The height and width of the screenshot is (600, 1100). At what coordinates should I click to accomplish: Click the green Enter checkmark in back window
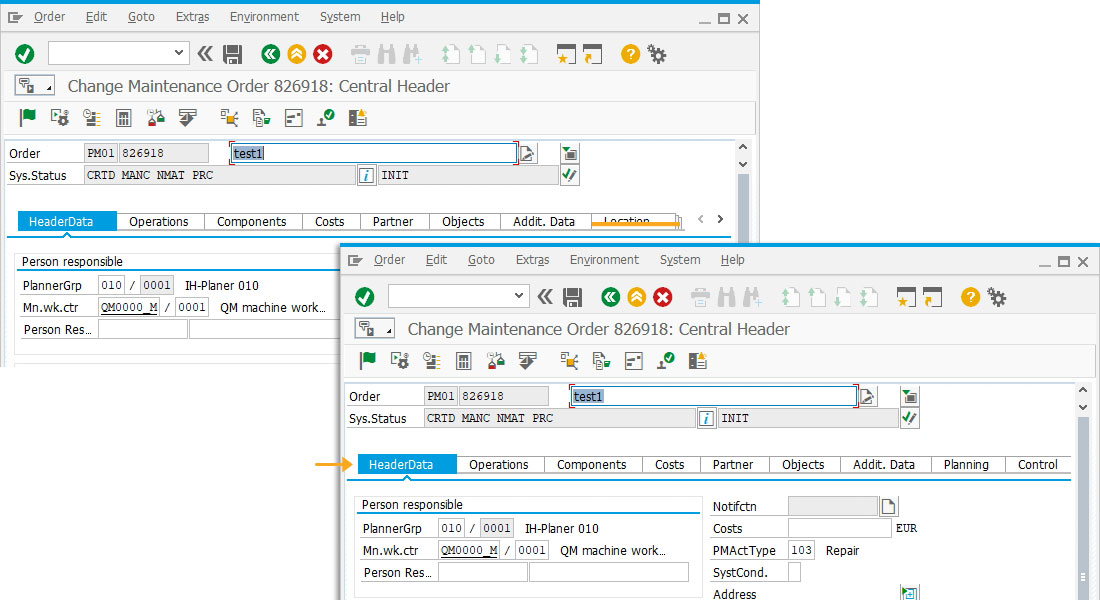pyautogui.click(x=25, y=54)
